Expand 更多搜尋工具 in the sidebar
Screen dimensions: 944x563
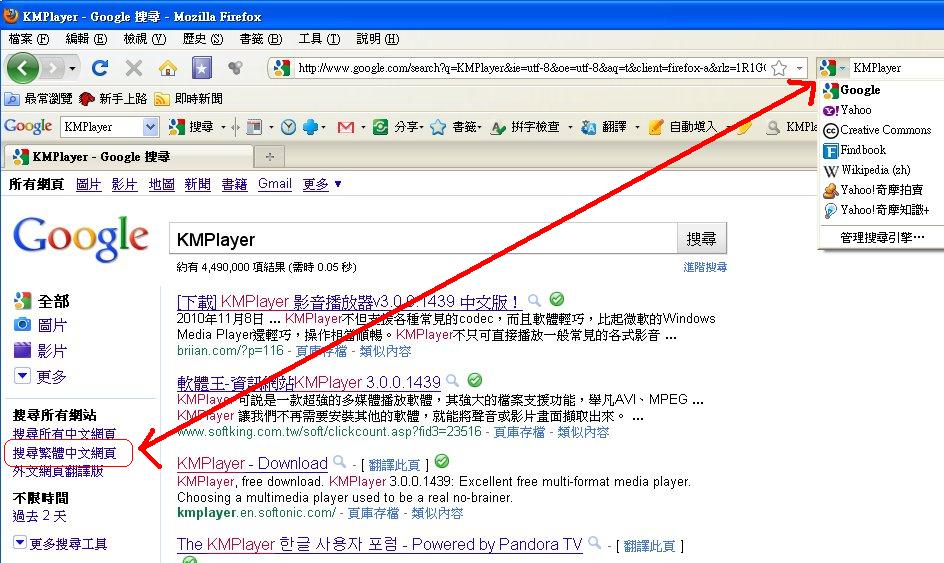pos(60,544)
